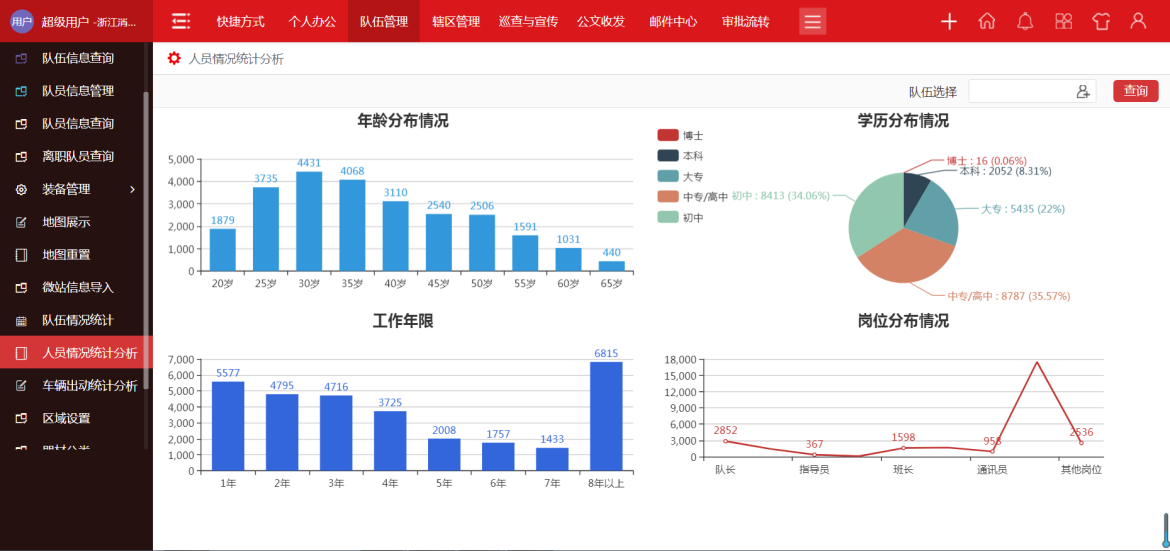Open notifications bell icon
The image size is (1170, 551).
click(x=1025, y=21)
